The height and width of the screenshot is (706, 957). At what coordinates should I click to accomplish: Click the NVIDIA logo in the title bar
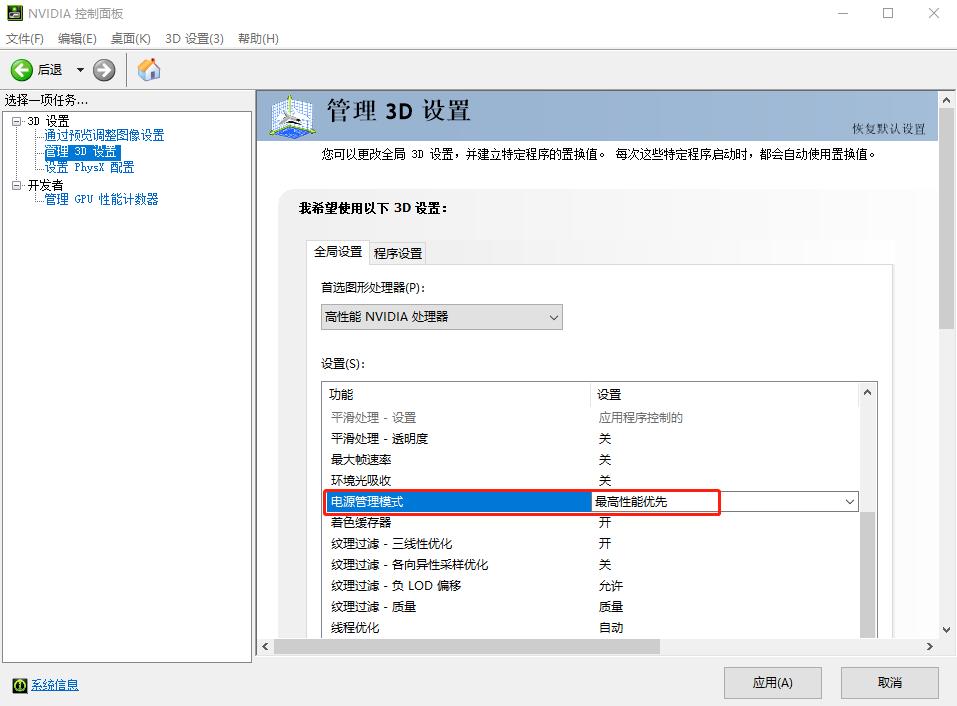tap(14, 13)
